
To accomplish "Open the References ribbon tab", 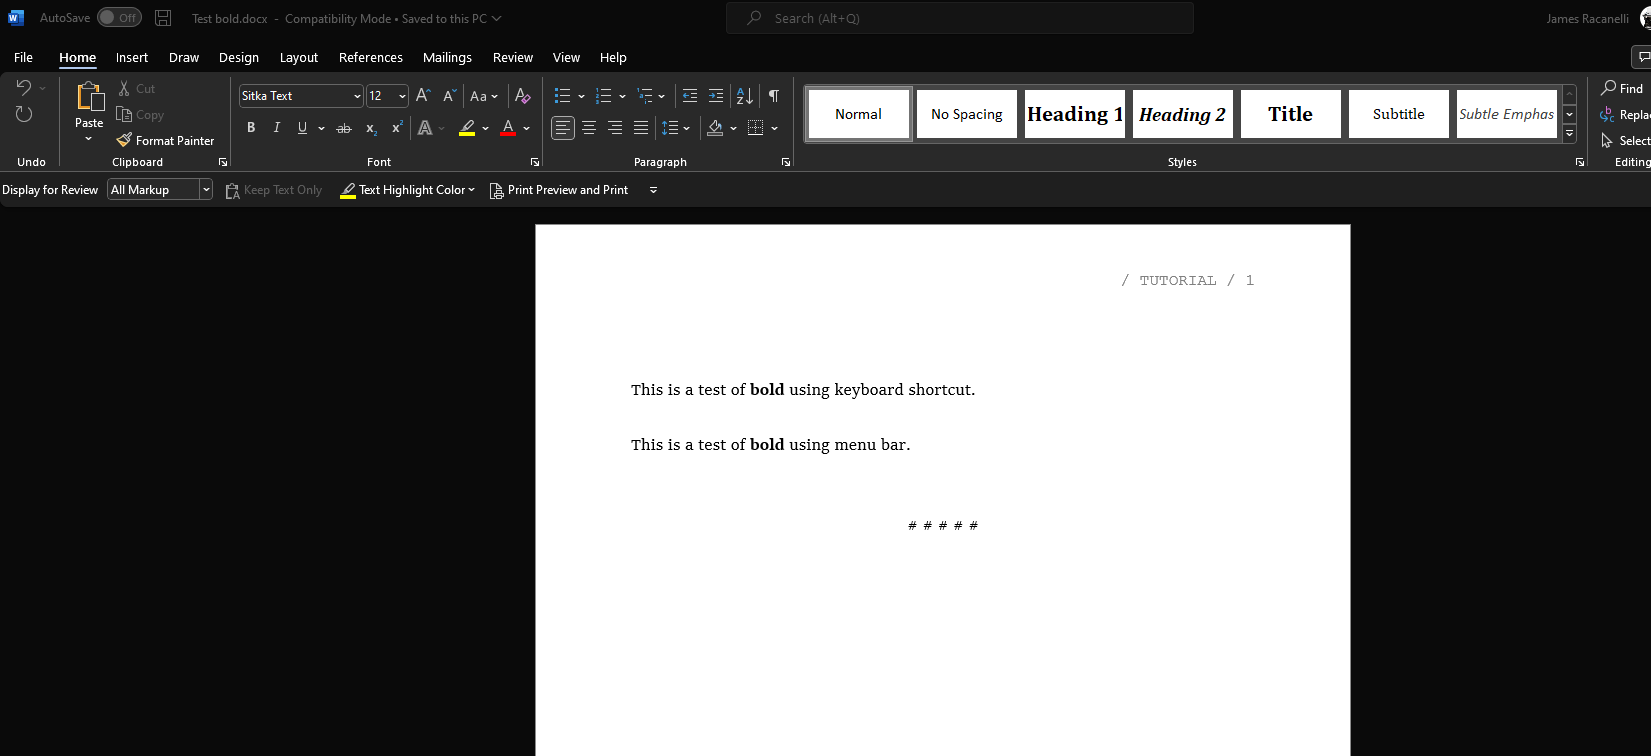I will click(x=370, y=58).
